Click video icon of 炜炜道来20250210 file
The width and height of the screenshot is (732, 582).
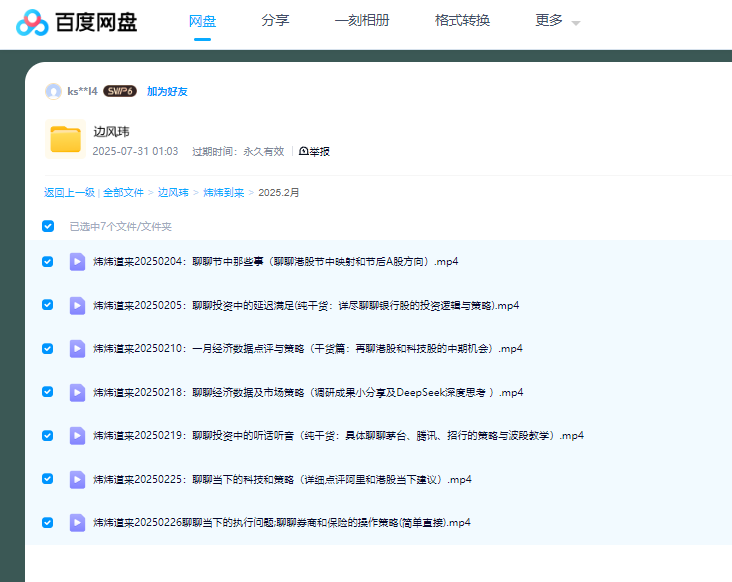77,348
